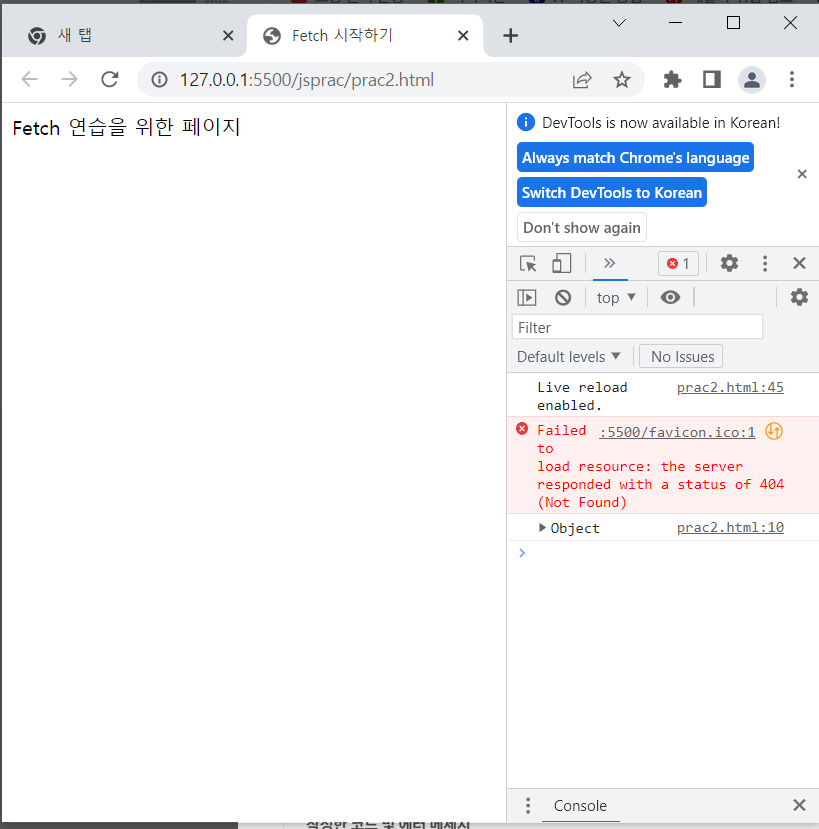The image size is (819, 829).
Task: Click the red error icon on Failed message
Action: tap(522, 429)
